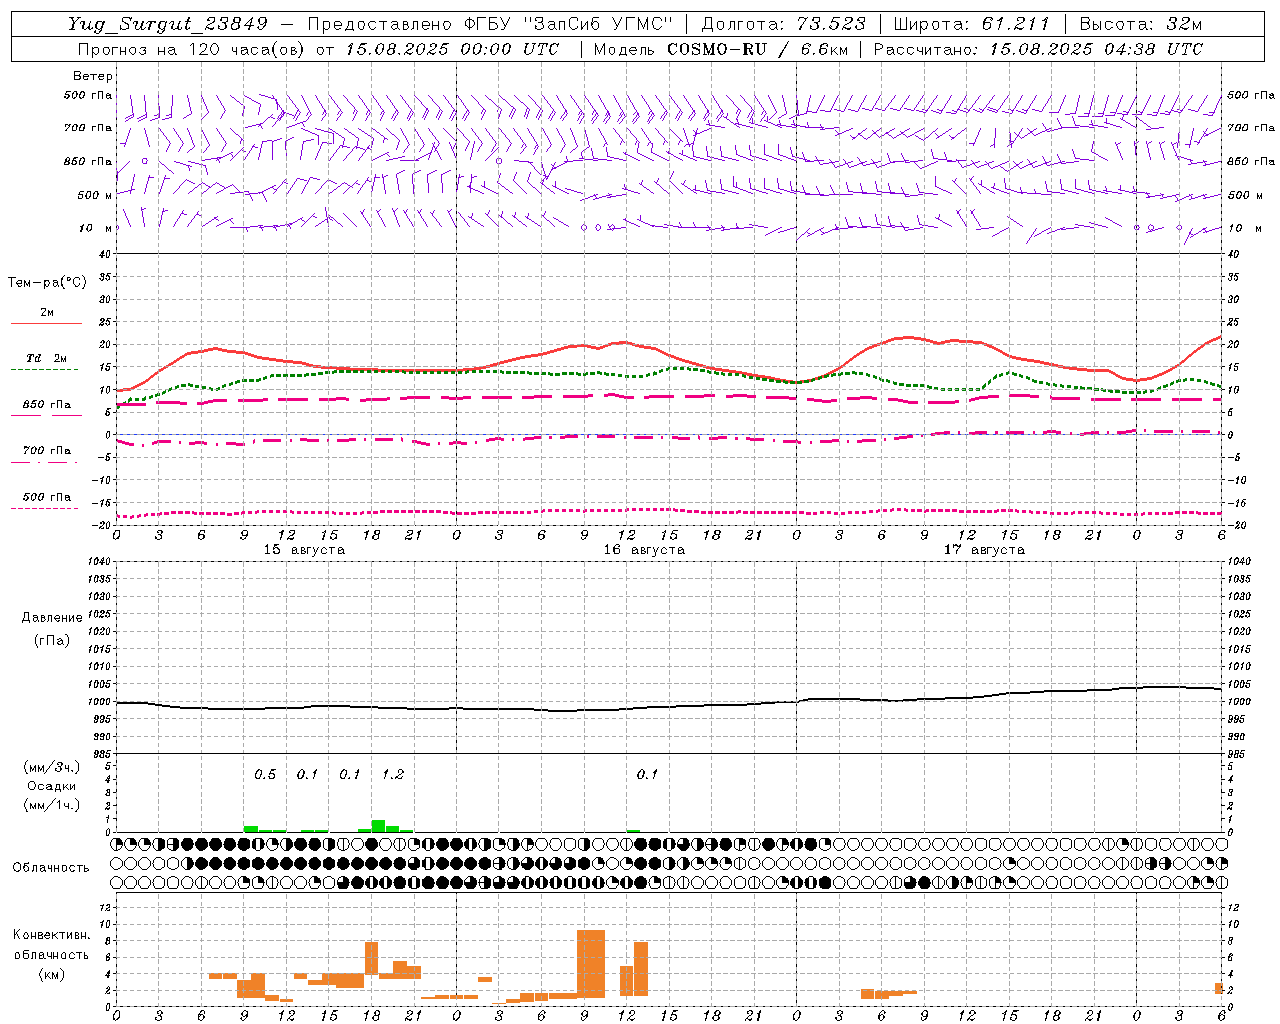Click the tallest green precipitation bar
Image resolution: width=1280 pixels, height=1024 pixels.
coord(378,826)
